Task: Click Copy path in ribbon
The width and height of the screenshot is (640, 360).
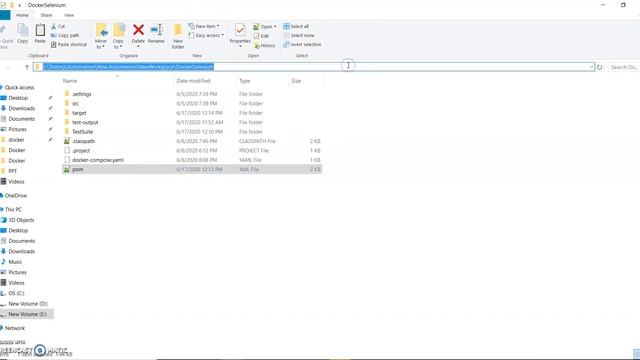Action: coord(65,36)
